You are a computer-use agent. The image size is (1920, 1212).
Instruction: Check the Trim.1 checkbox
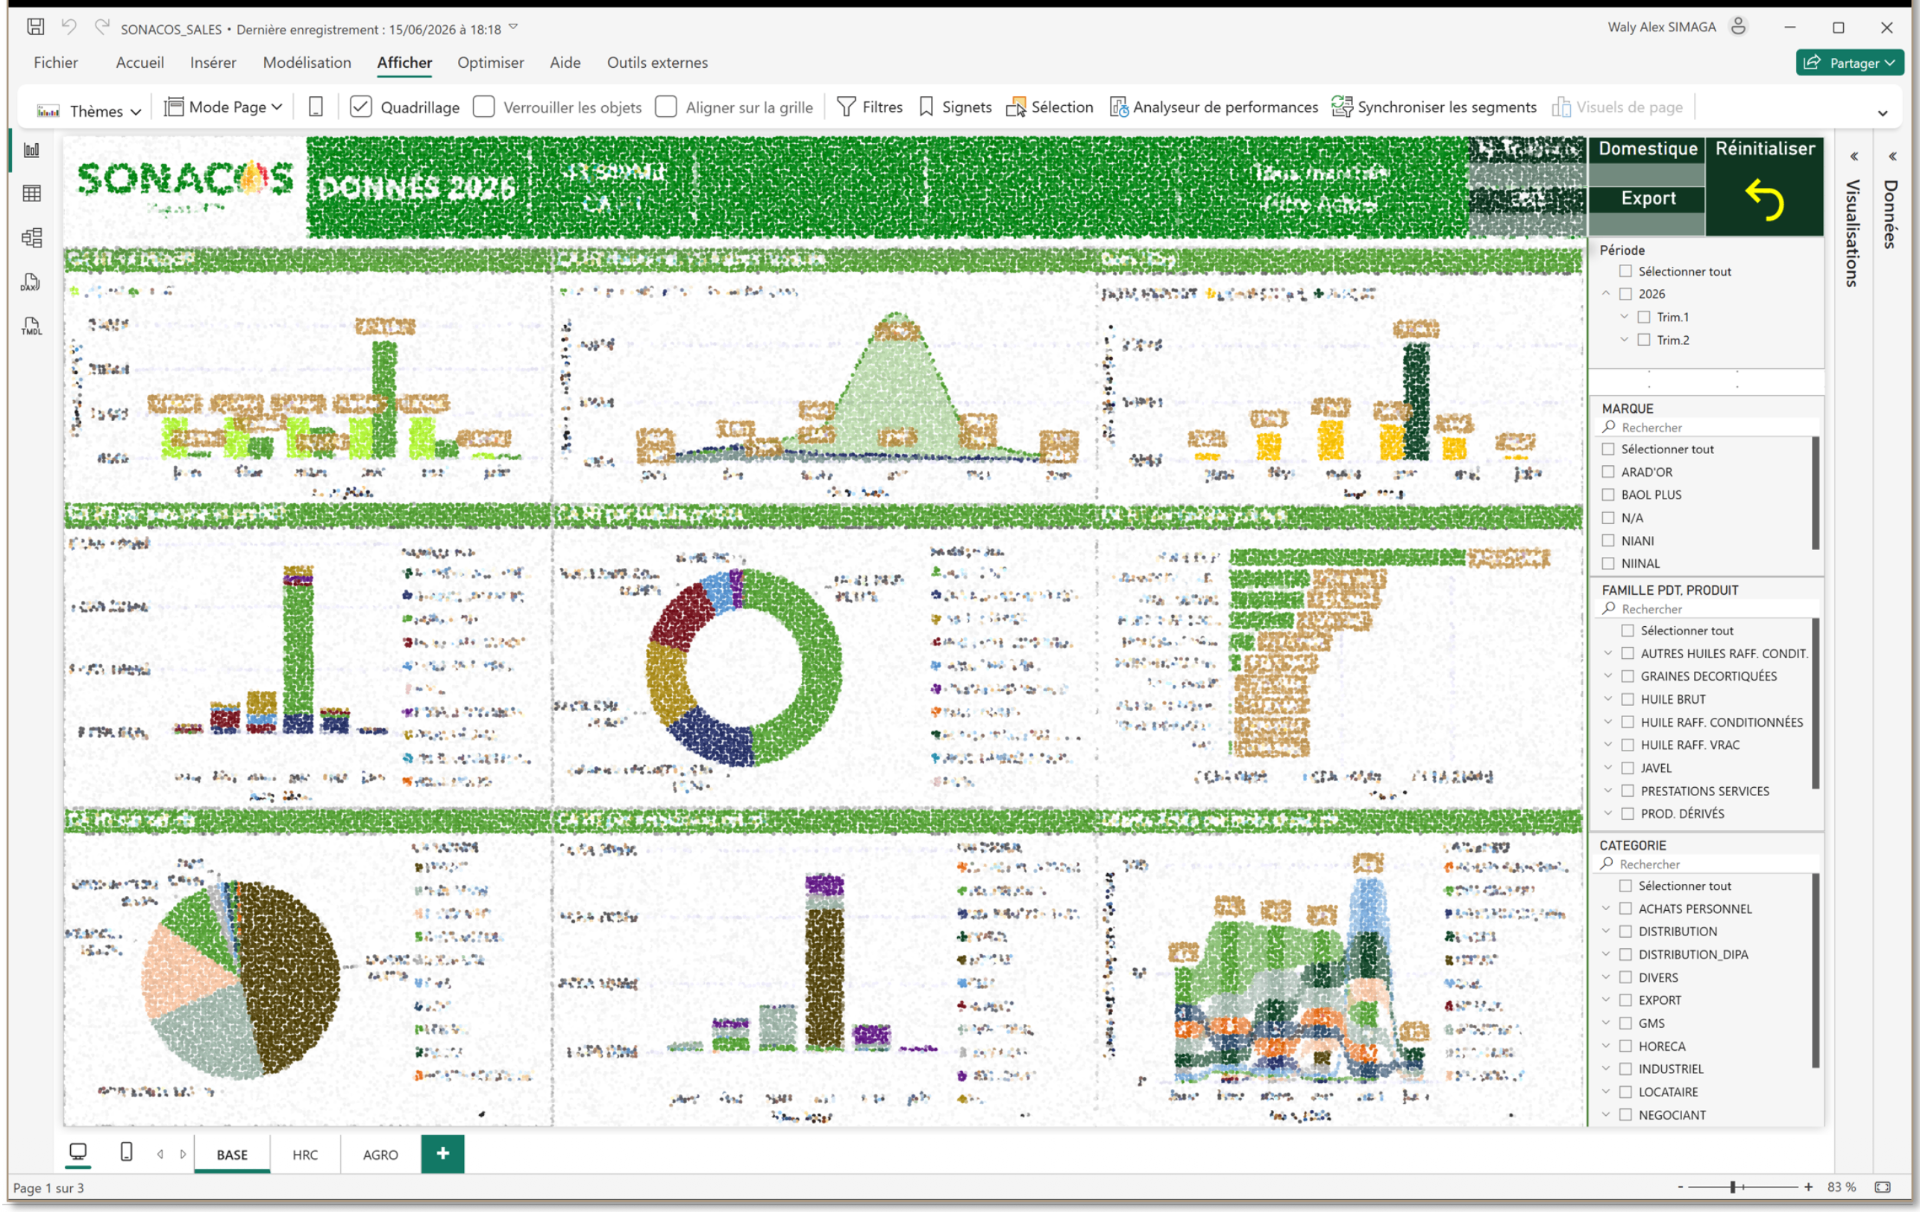tap(1644, 317)
